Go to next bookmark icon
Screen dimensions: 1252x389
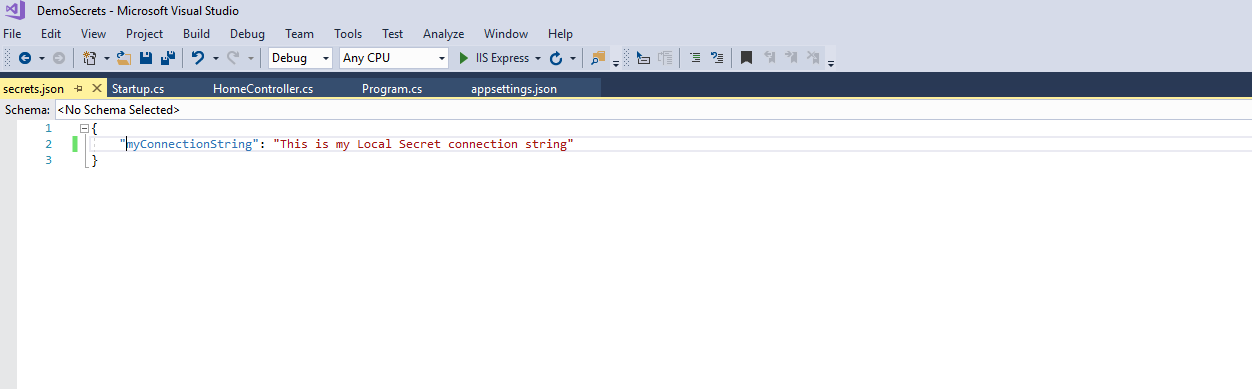click(x=792, y=58)
